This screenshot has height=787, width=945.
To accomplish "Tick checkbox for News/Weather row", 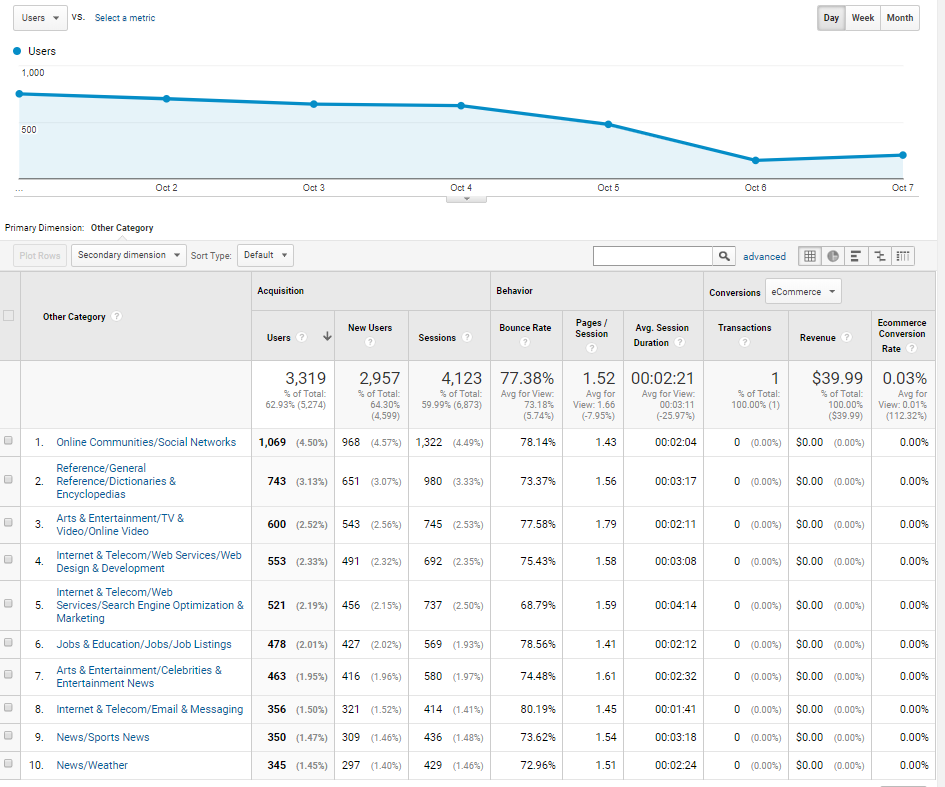I will pyautogui.click(x=9, y=764).
